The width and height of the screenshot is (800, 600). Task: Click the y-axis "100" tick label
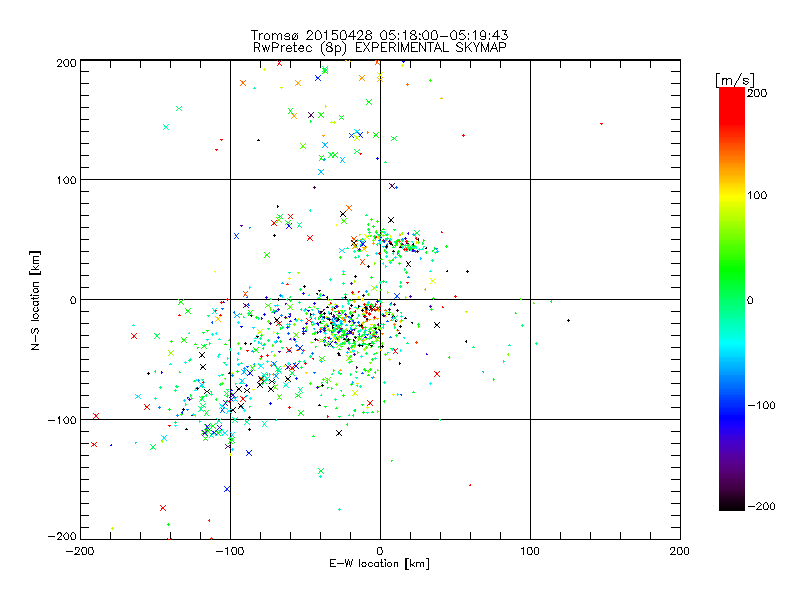coord(67,180)
